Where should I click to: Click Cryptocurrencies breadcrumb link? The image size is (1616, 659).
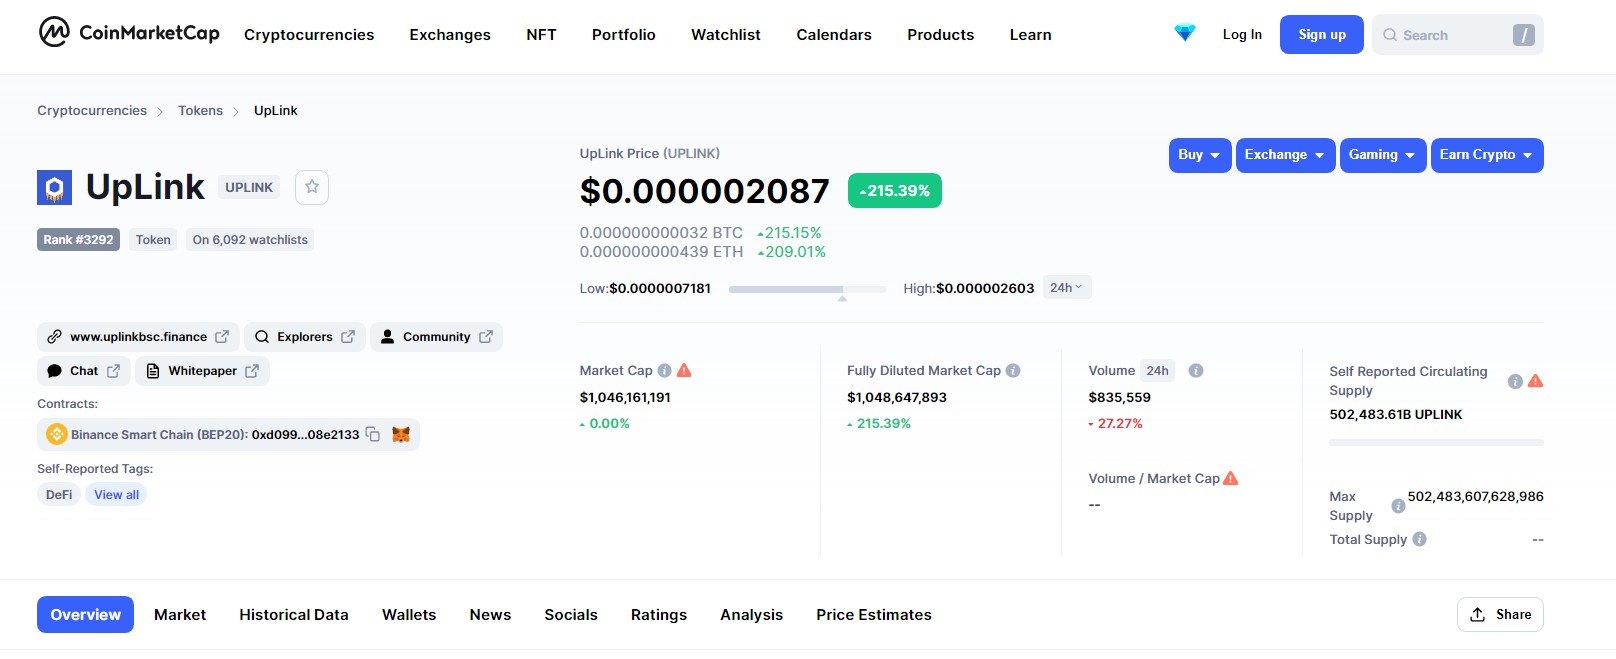point(92,111)
